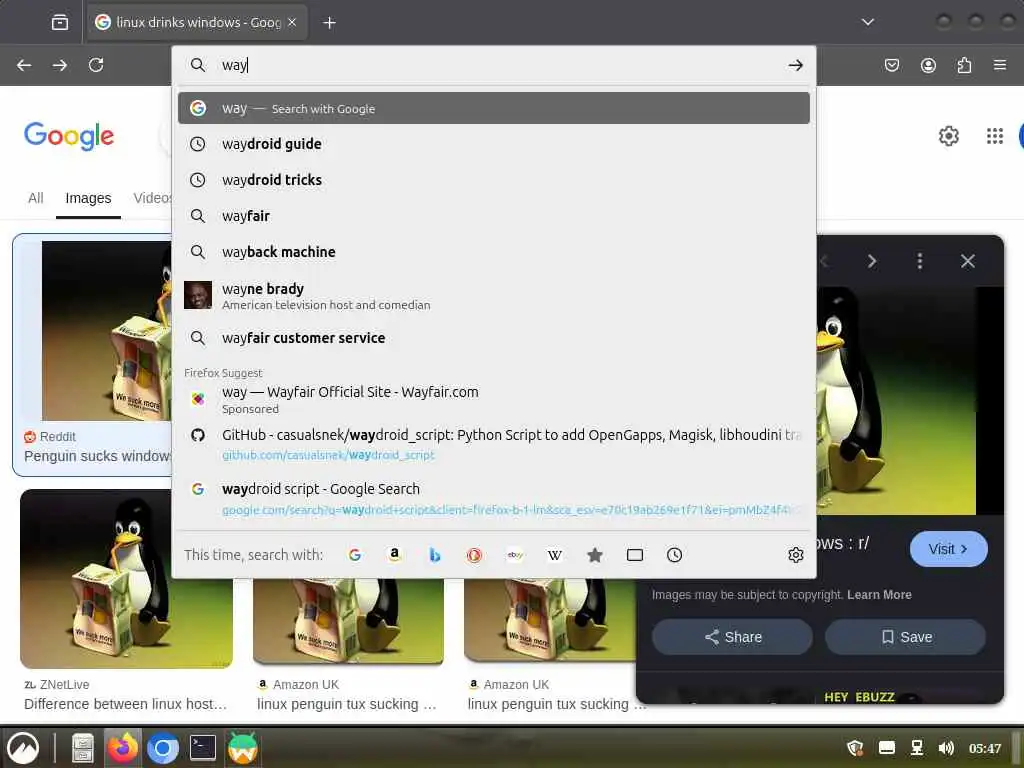Open the file manager in taskbar

tap(83, 748)
